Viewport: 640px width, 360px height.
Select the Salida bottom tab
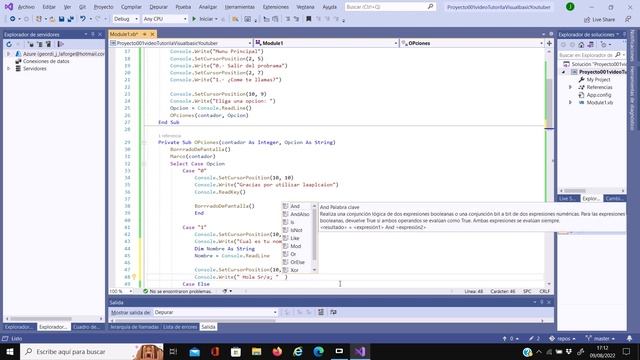pos(208,327)
